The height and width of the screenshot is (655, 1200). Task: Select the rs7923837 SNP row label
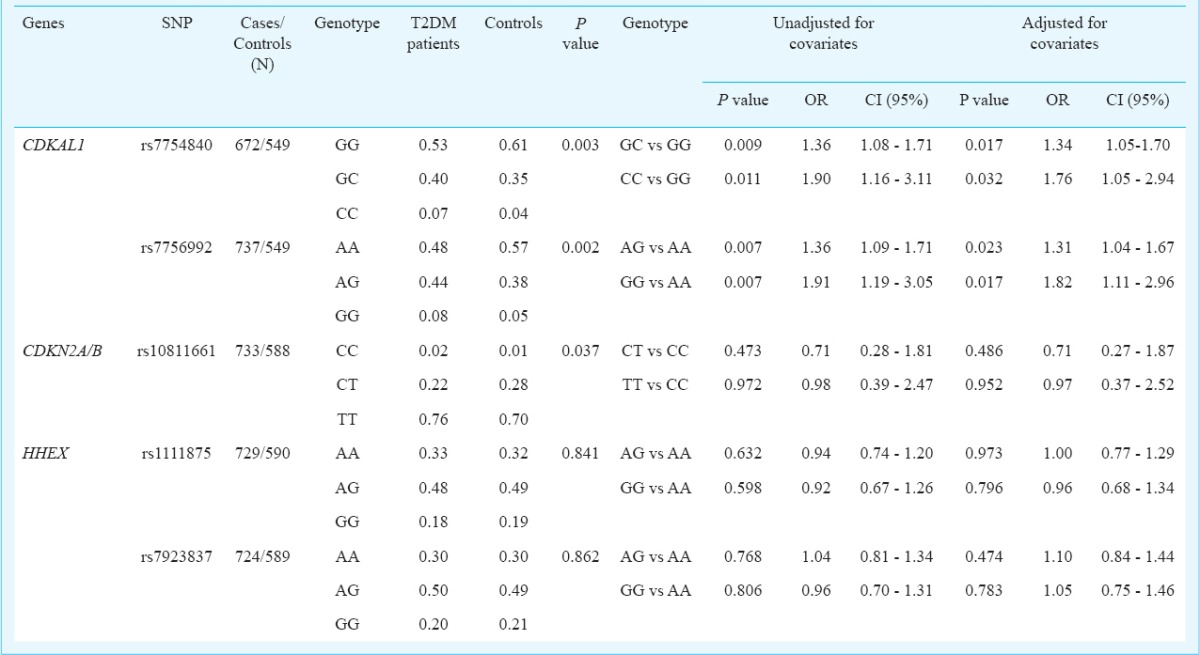point(176,556)
